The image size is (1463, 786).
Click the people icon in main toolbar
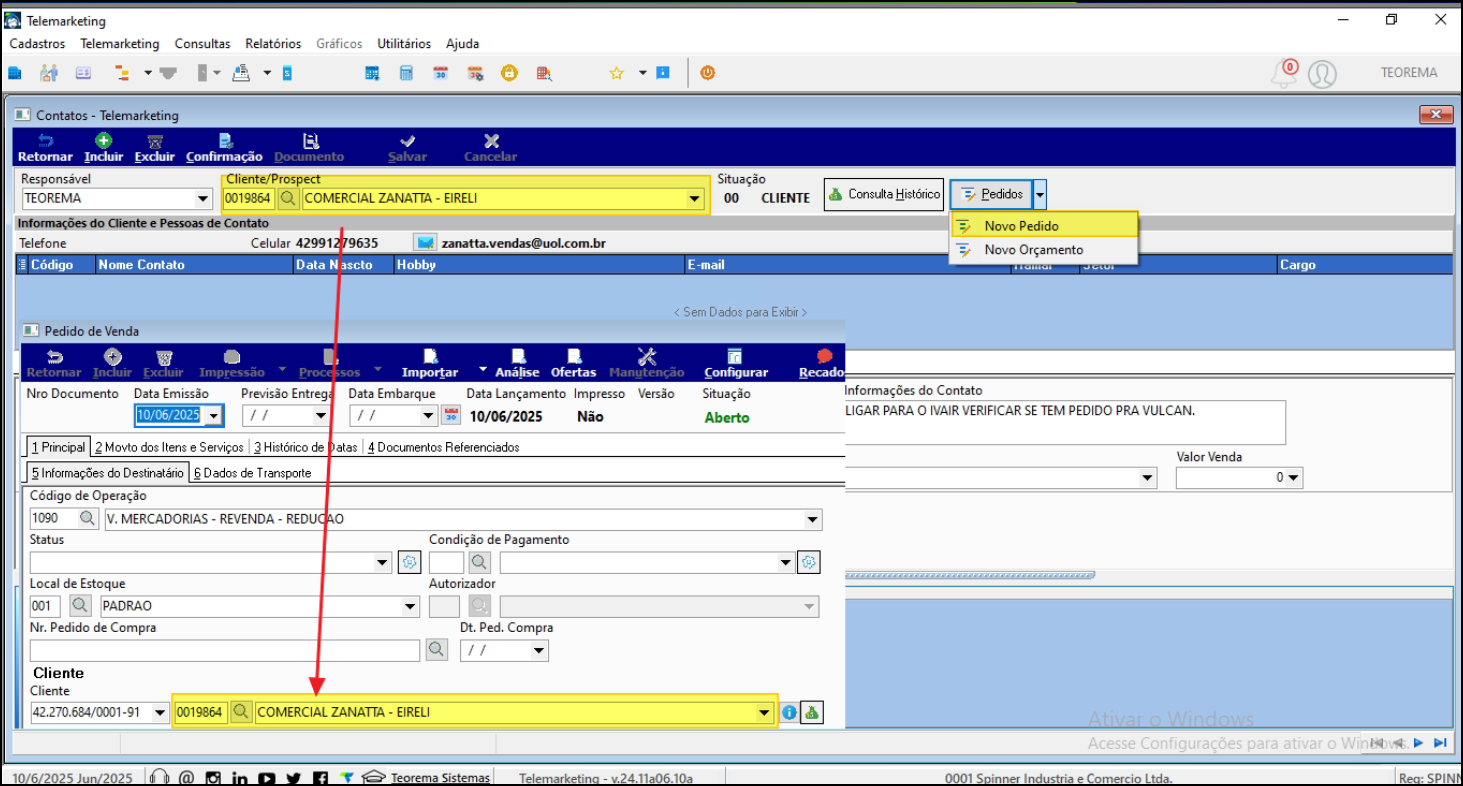tap(49, 73)
